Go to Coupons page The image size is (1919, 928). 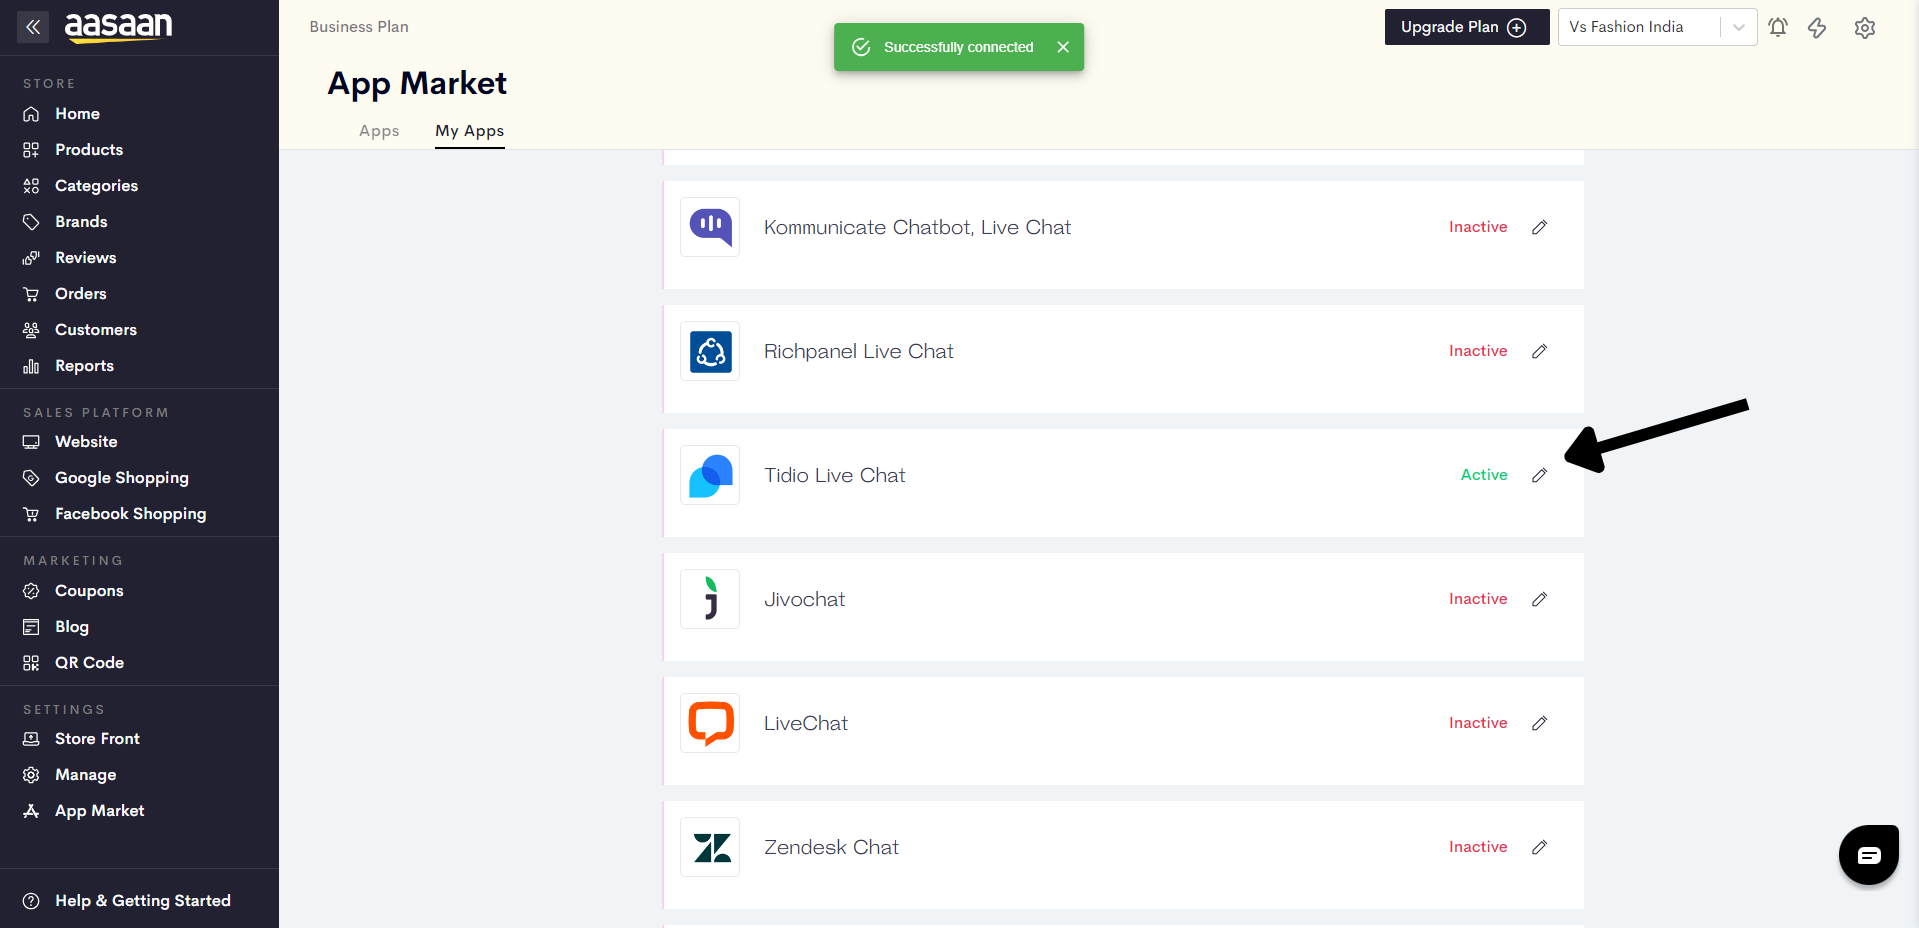pyautogui.click(x=89, y=591)
